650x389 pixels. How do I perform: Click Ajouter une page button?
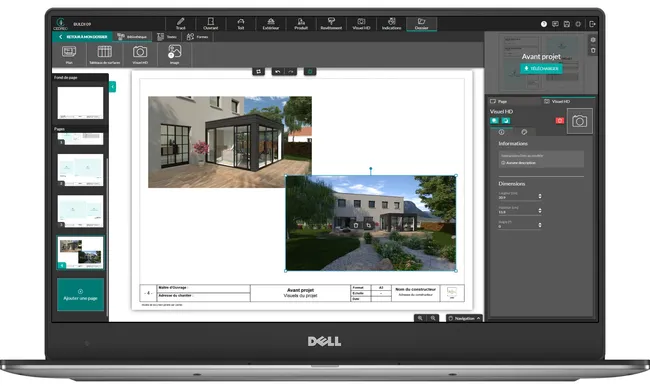coord(80,294)
